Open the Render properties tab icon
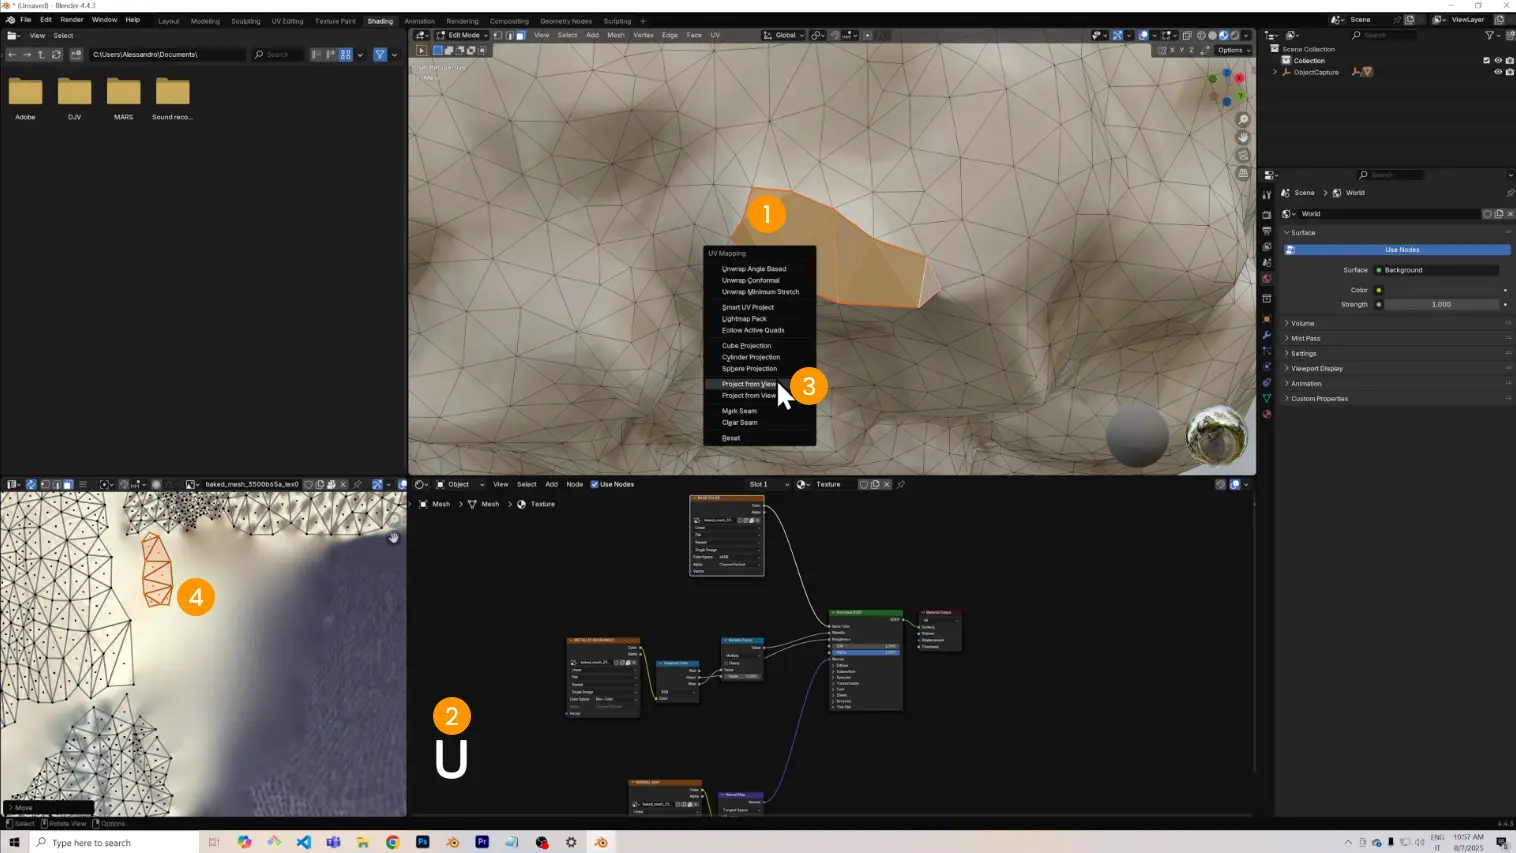 tap(1266, 214)
